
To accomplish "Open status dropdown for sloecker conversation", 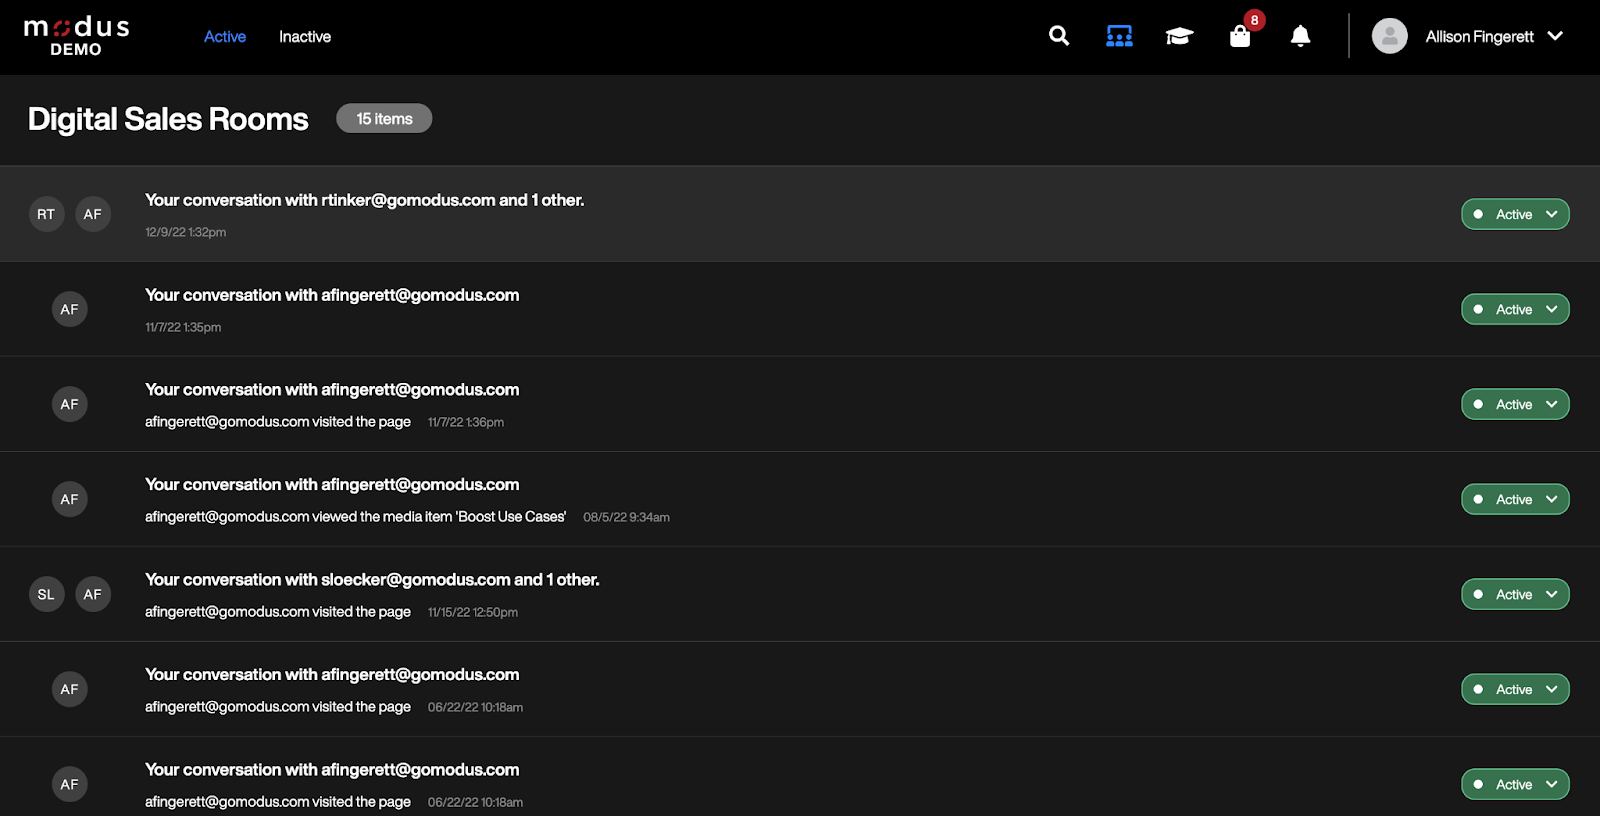I will [1515, 594].
